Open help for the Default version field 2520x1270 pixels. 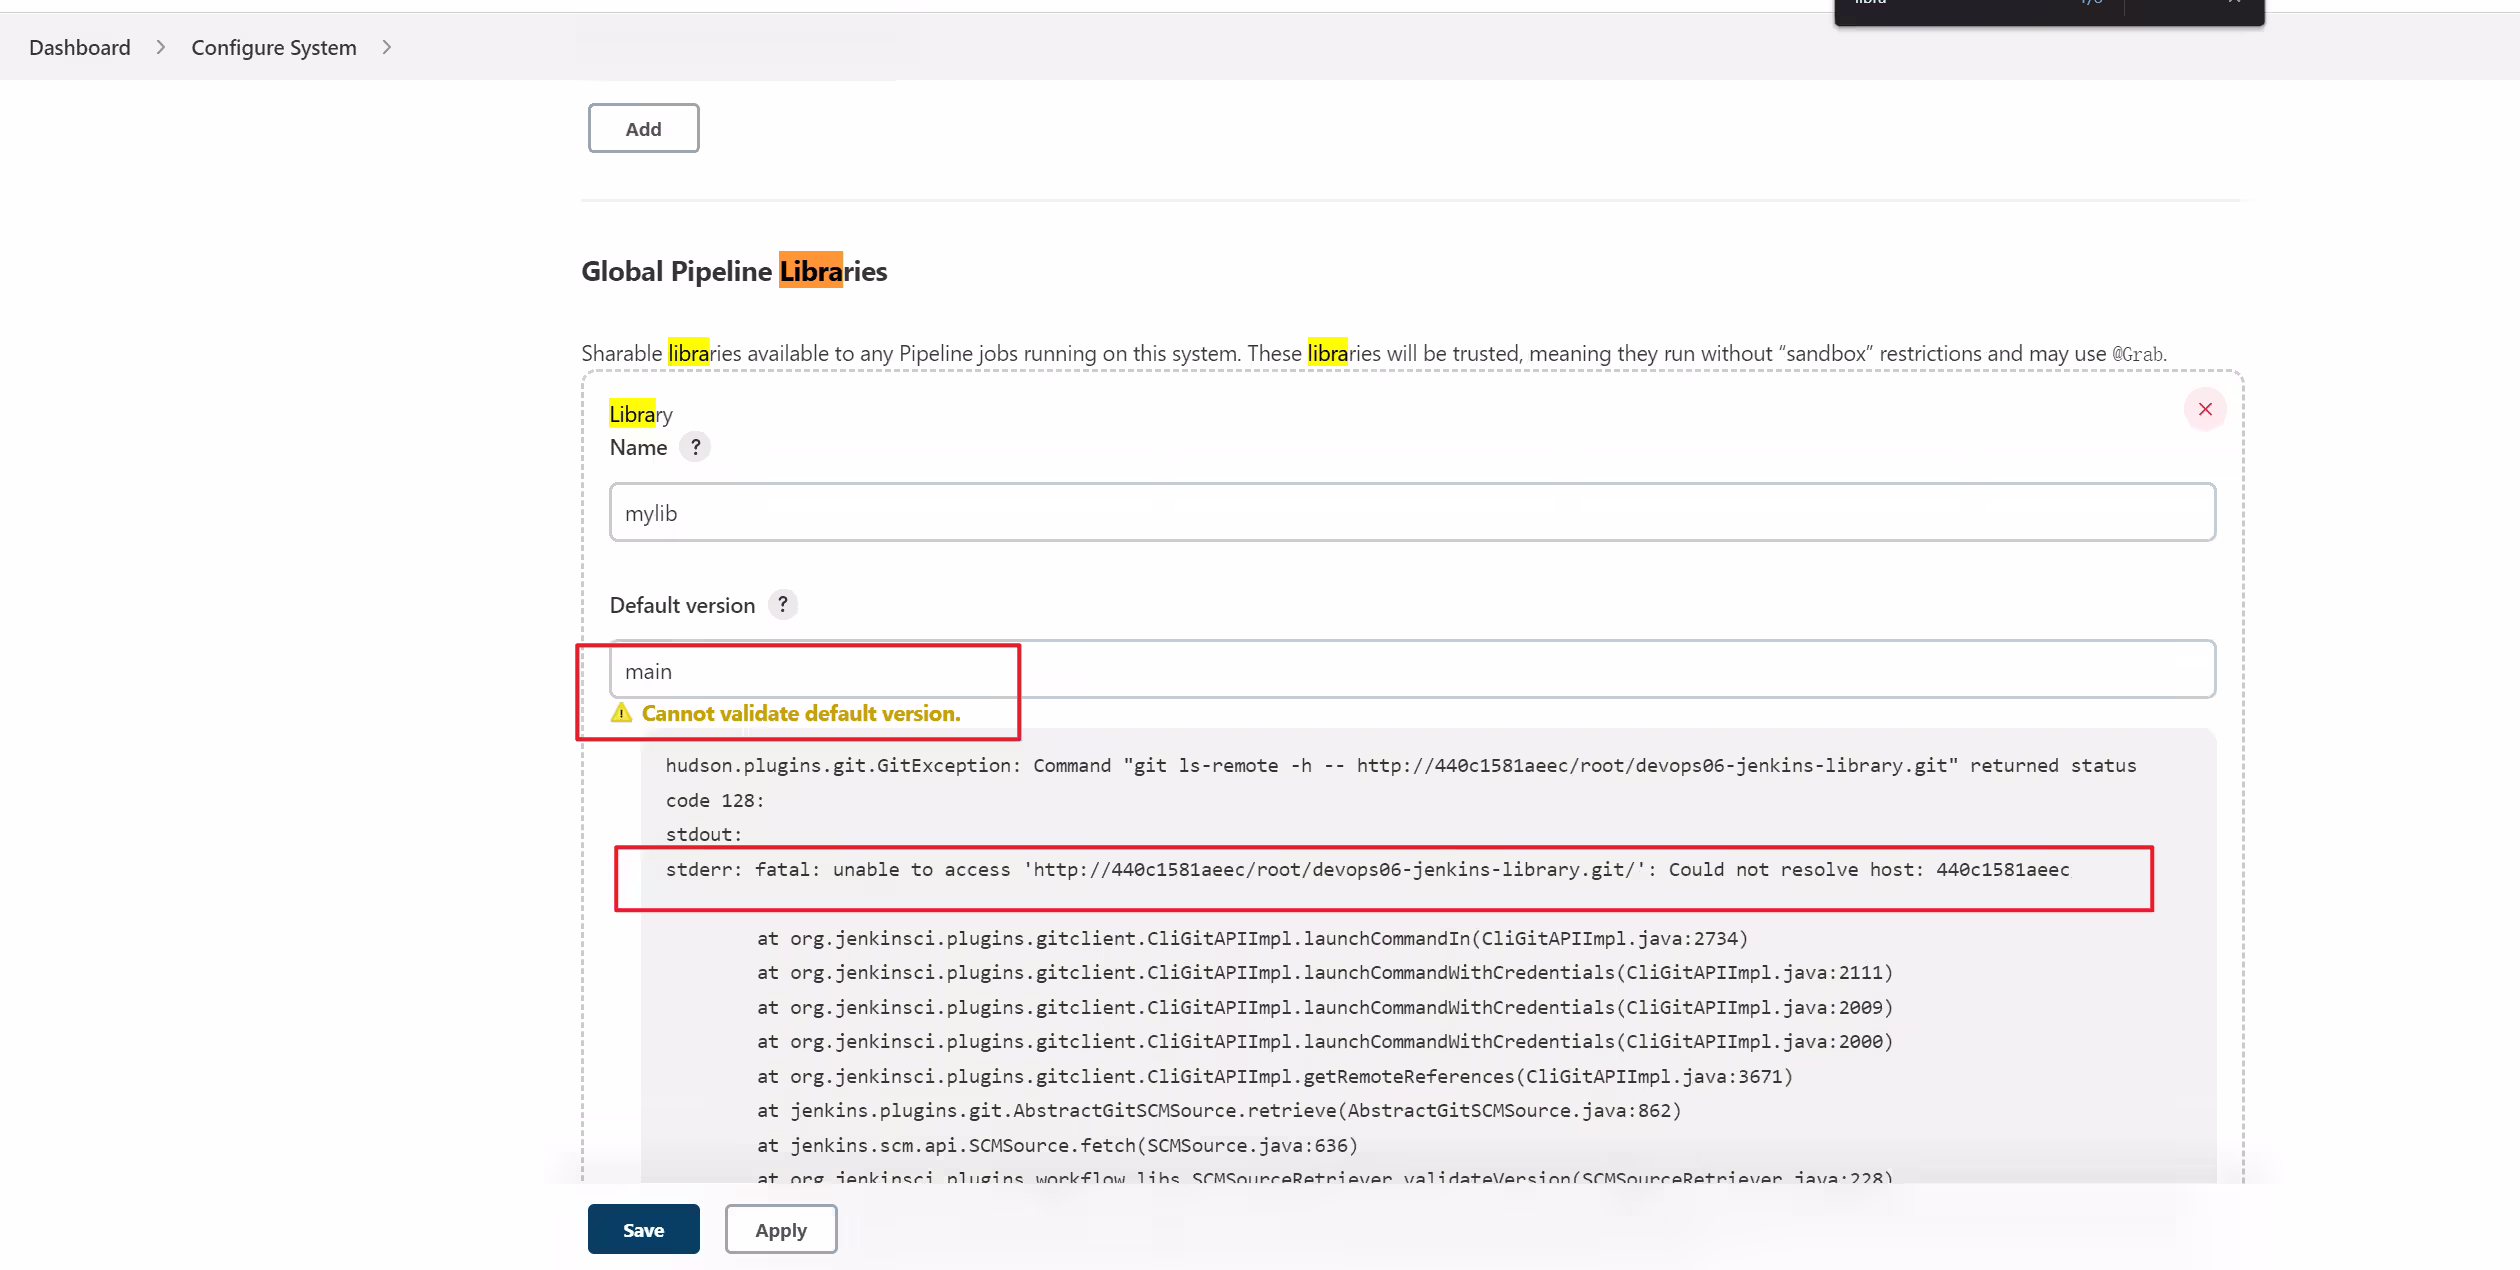click(783, 604)
